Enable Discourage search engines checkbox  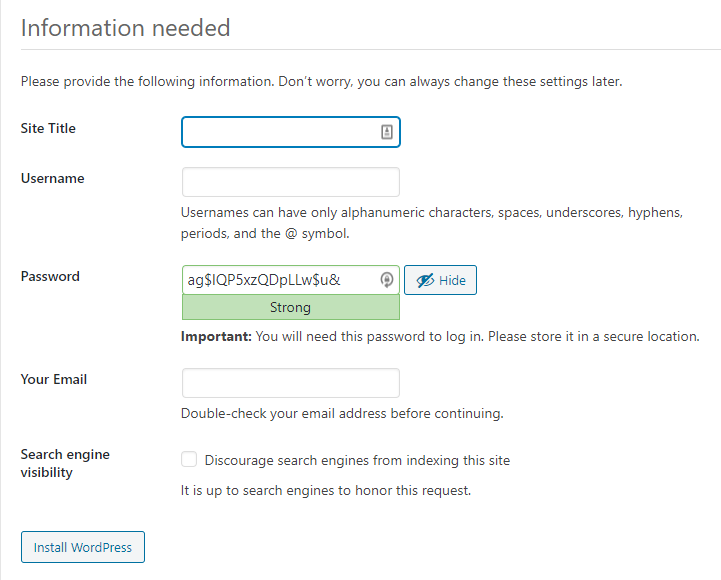tap(189, 459)
